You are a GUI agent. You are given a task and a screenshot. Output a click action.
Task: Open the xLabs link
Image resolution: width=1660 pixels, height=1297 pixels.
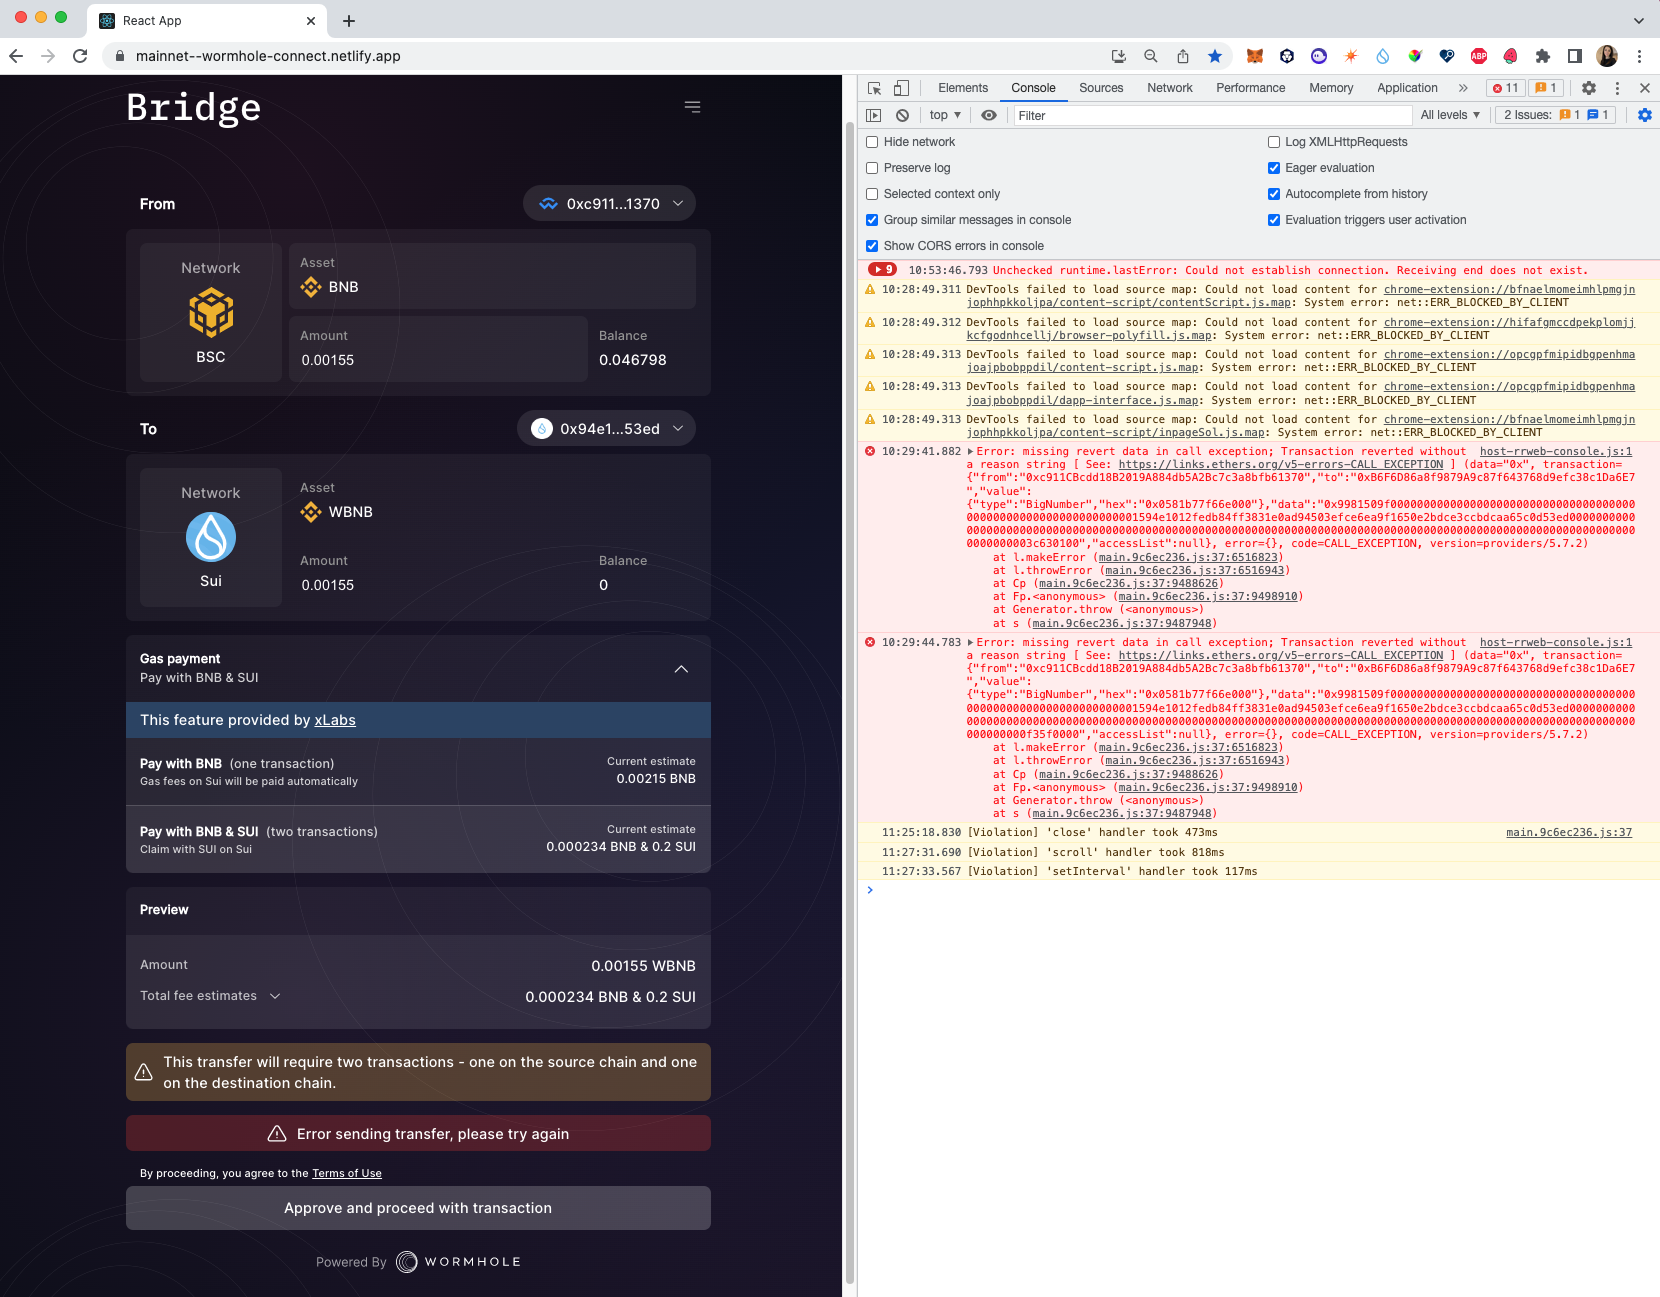pyautogui.click(x=335, y=720)
